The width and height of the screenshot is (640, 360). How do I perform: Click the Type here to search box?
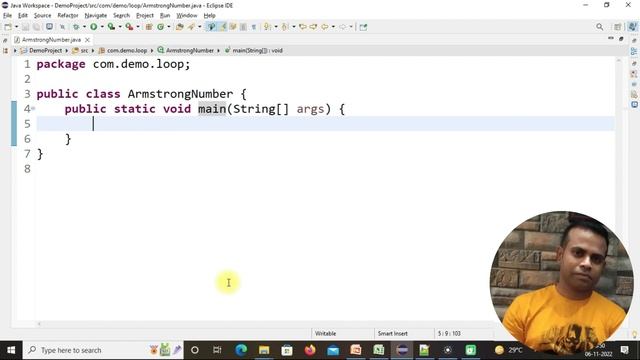pos(103,350)
